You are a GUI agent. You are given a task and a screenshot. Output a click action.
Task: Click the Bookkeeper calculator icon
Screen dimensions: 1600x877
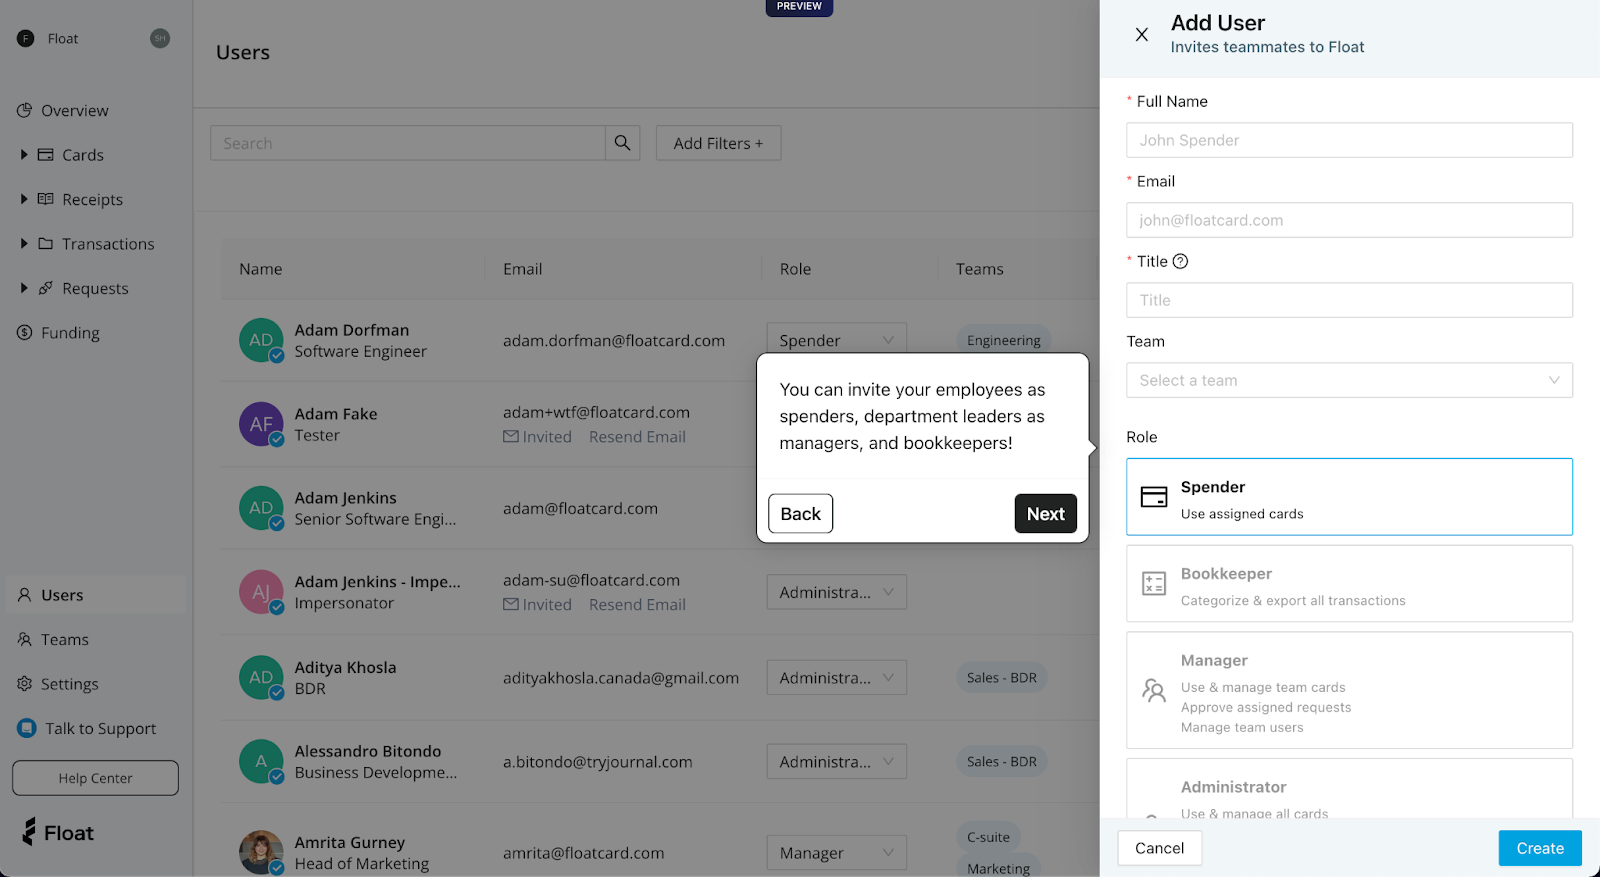click(x=1154, y=584)
